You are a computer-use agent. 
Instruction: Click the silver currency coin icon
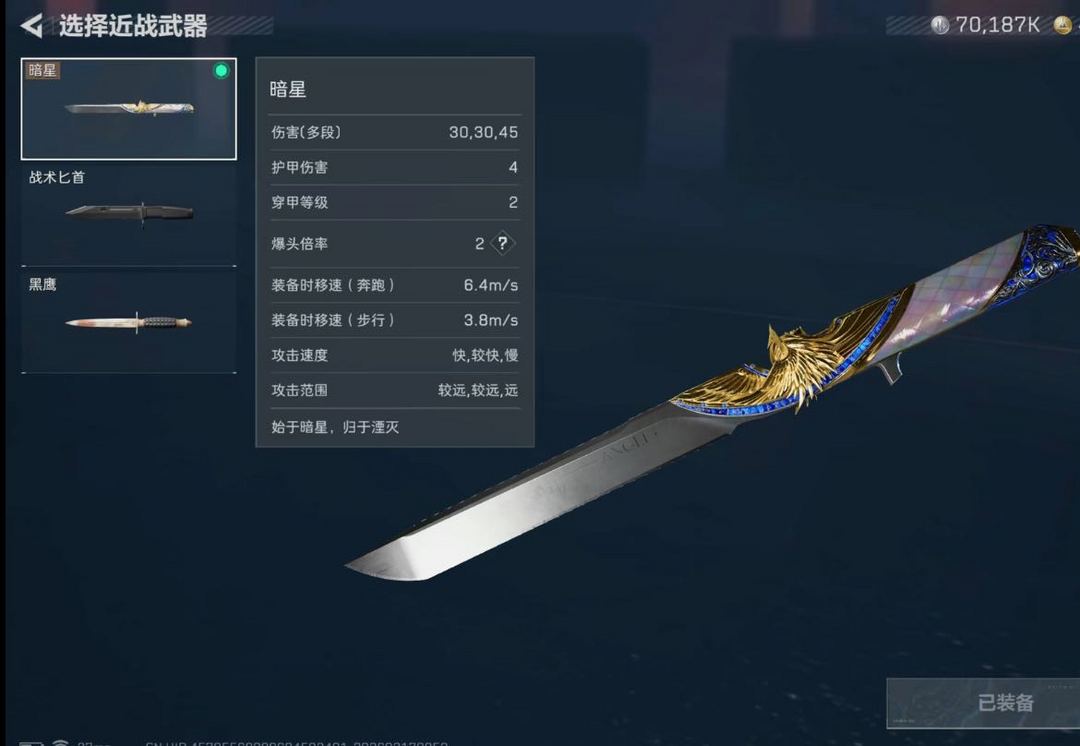click(939, 25)
